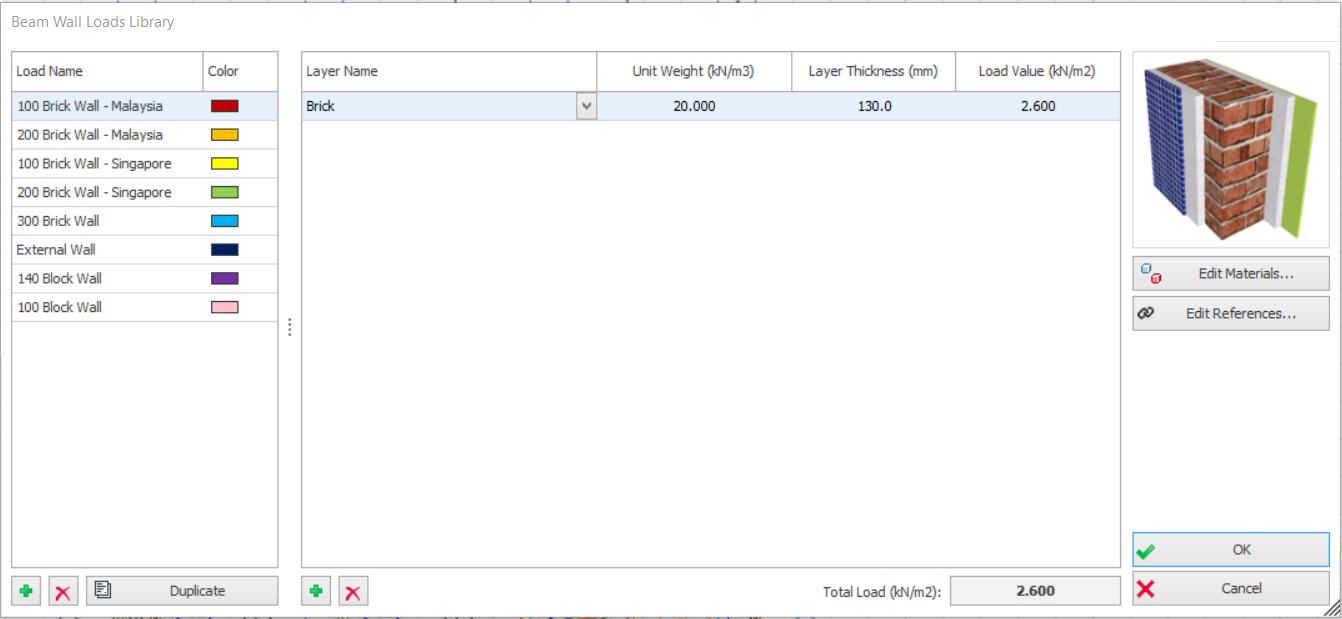Pick red color swatch of 100 Brick Wall - Malaysia
This screenshot has width=1342, height=619.
(x=225, y=106)
